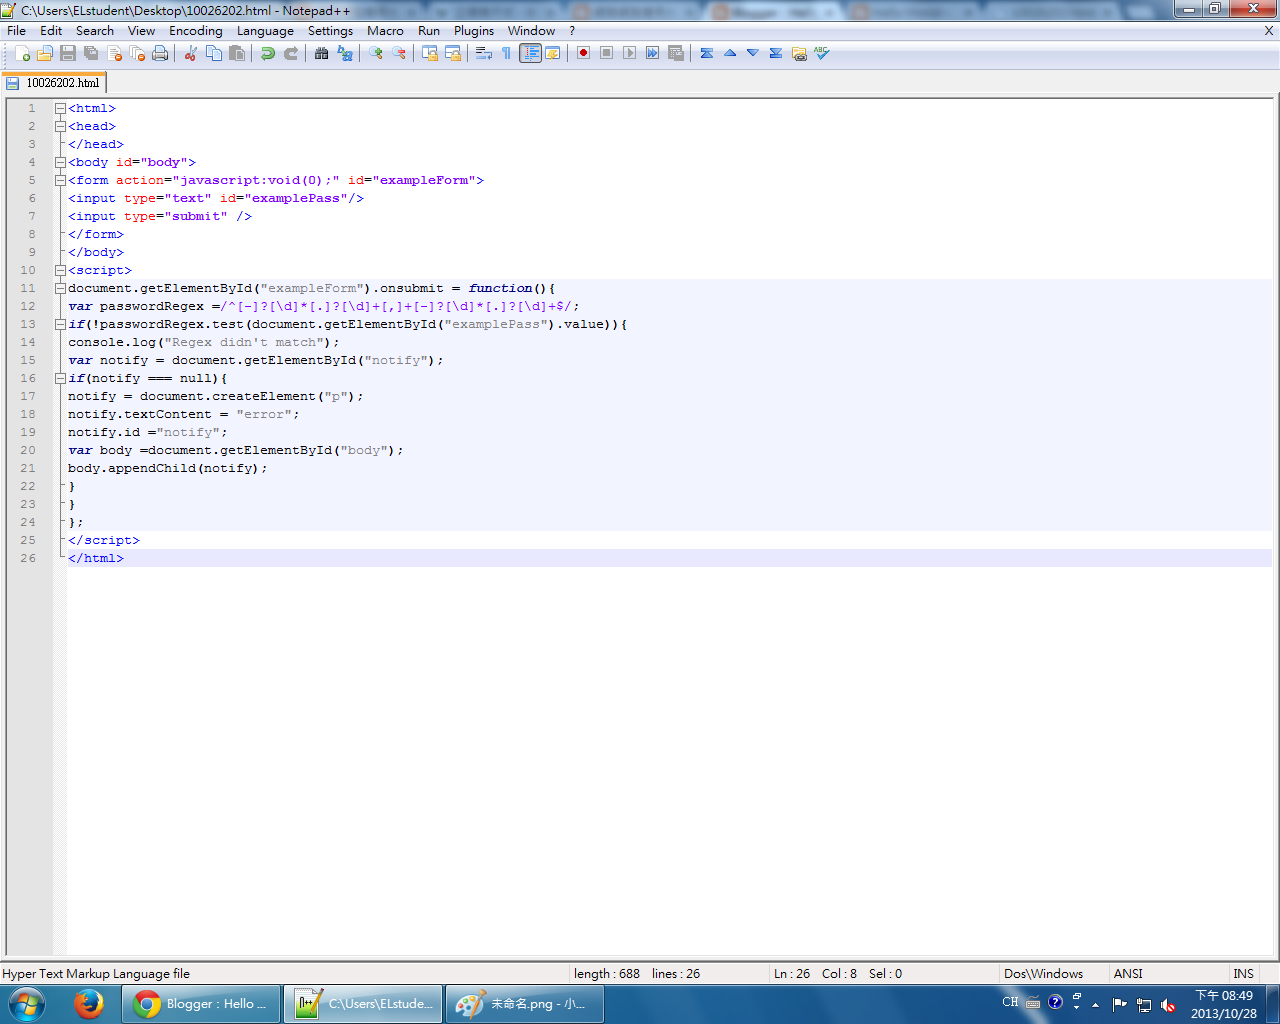Open the Macro menu
1280x1024 pixels.
pyautogui.click(x=385, y=30)
